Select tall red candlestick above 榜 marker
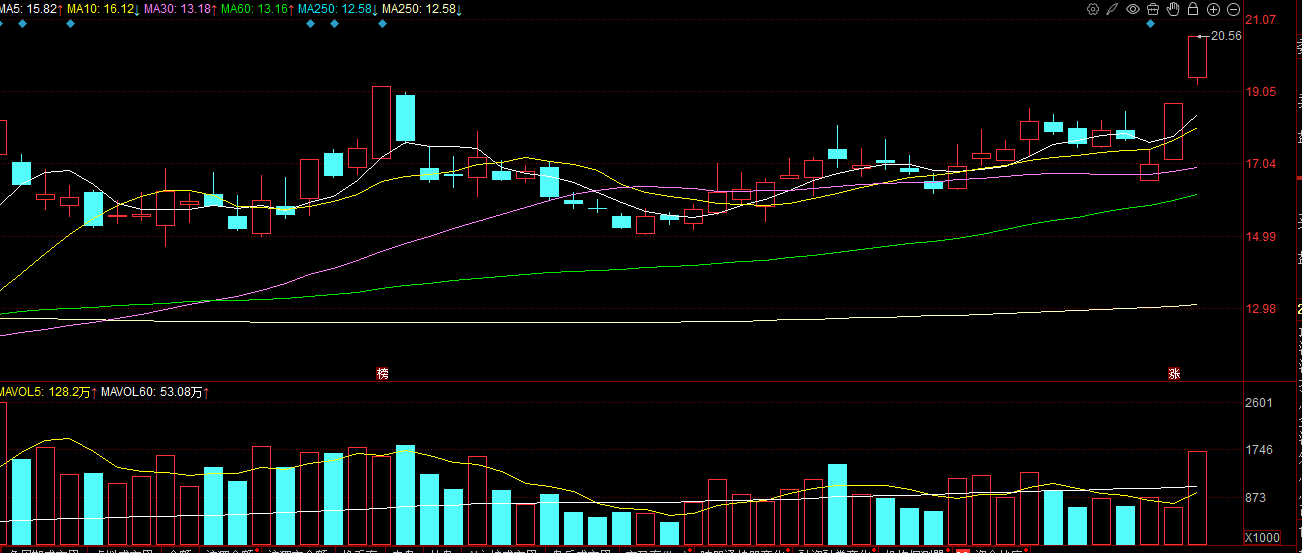 (x=382, y=122)
